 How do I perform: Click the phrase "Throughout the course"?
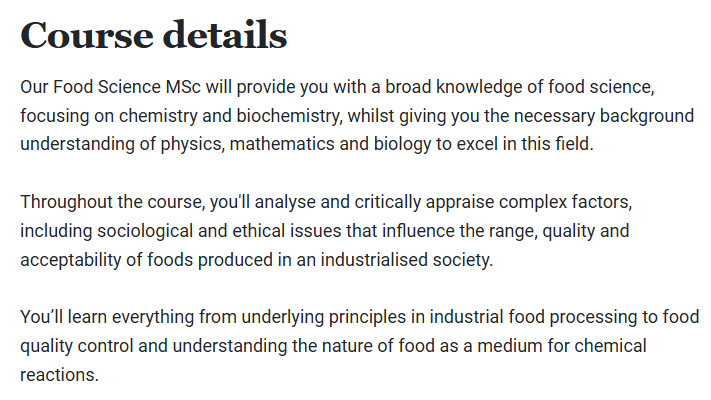tap(112, 202)
